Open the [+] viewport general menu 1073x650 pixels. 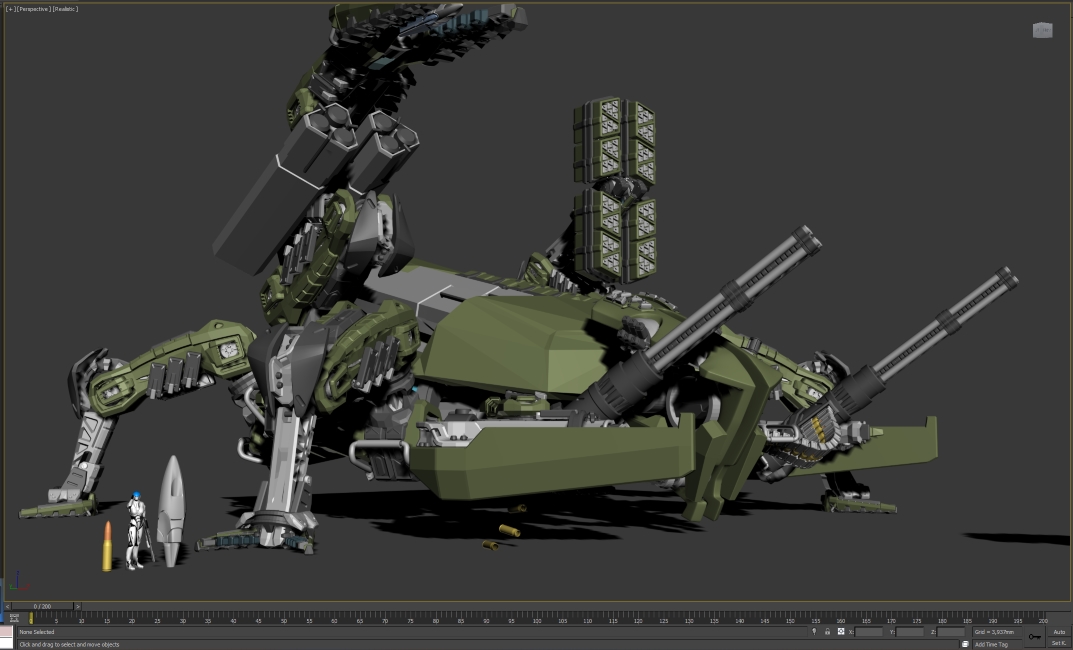[x=10, y=9]
